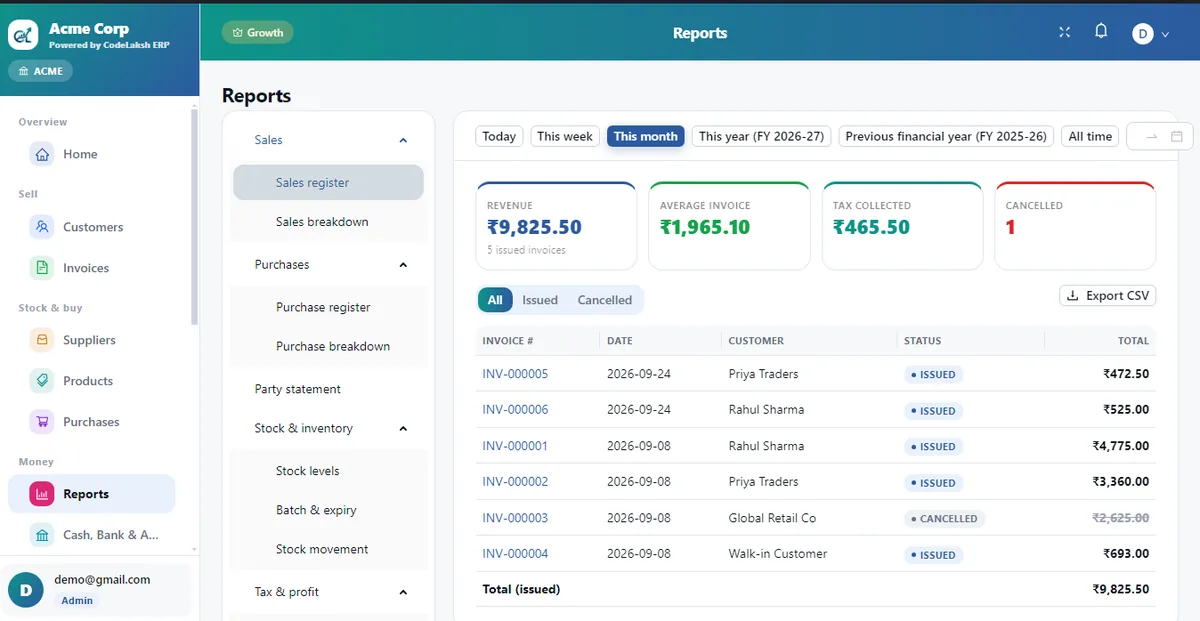Screen dimensions: 1200x621
Task: Open the Party statement report
Action: (x=328, y=389)
